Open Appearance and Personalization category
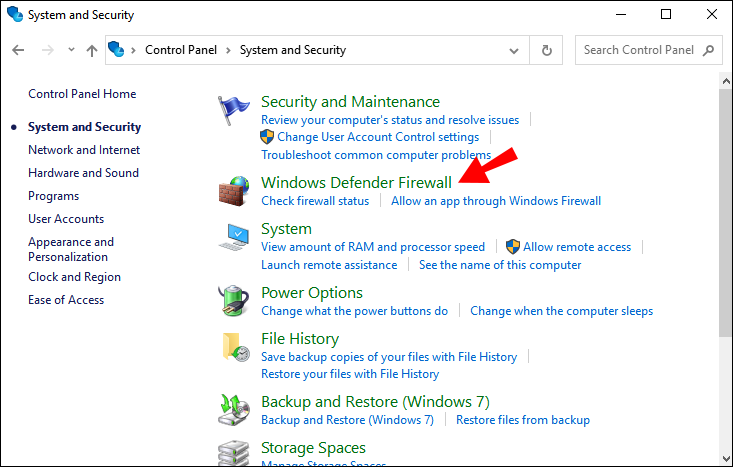This screenshot has height=467, width=733. (71, 249)
